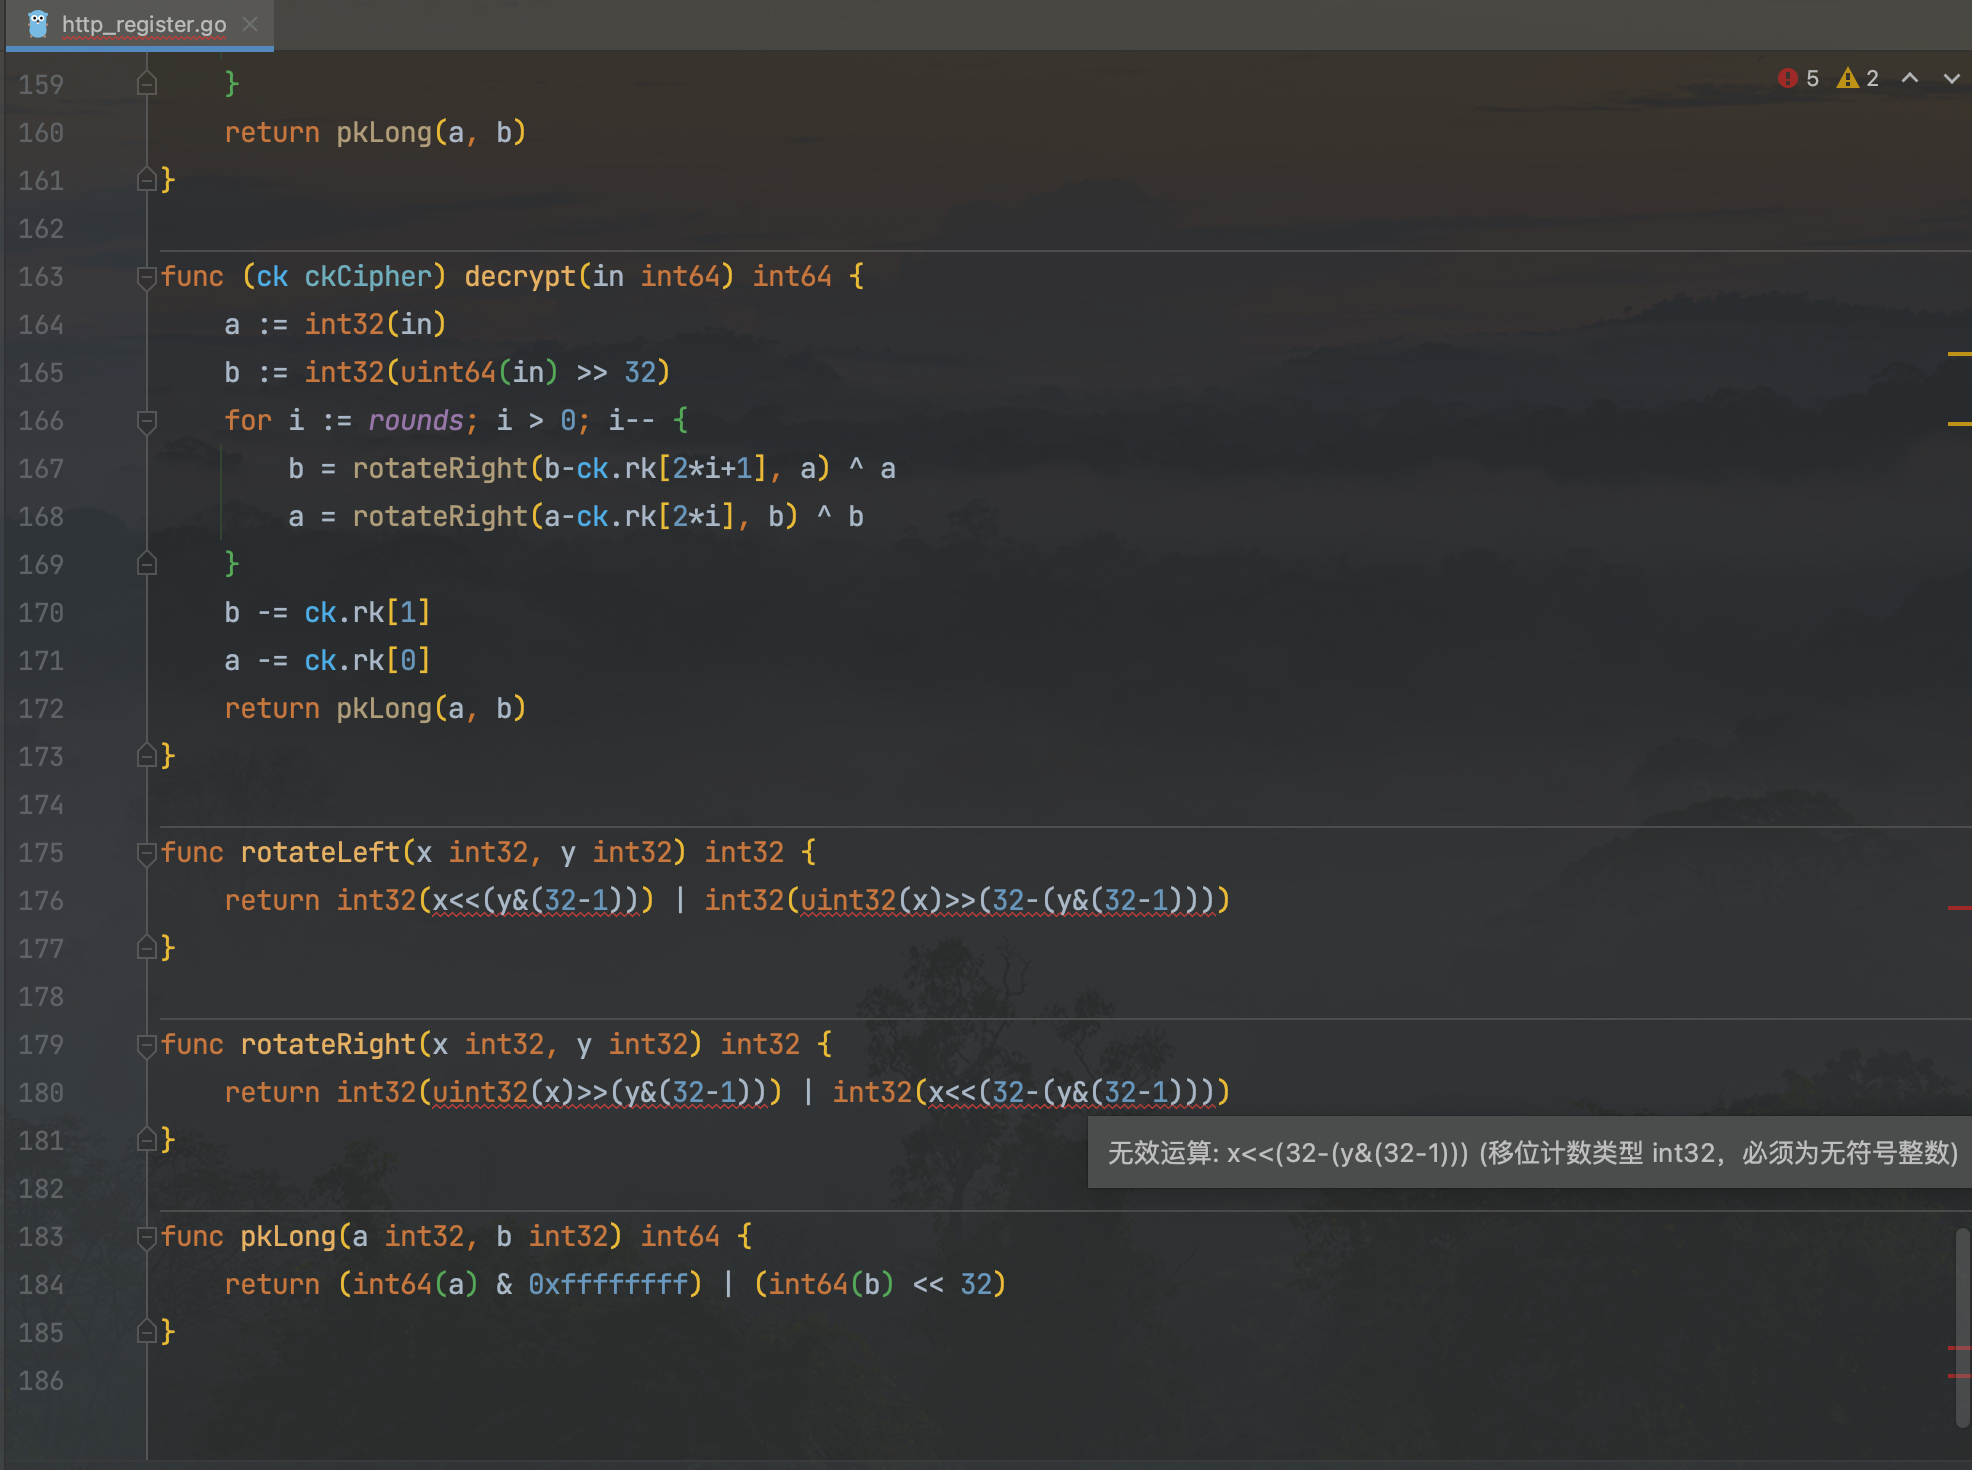
Task: Fold the rotateLeft function at line 175
Action: [x=147, y=853]
